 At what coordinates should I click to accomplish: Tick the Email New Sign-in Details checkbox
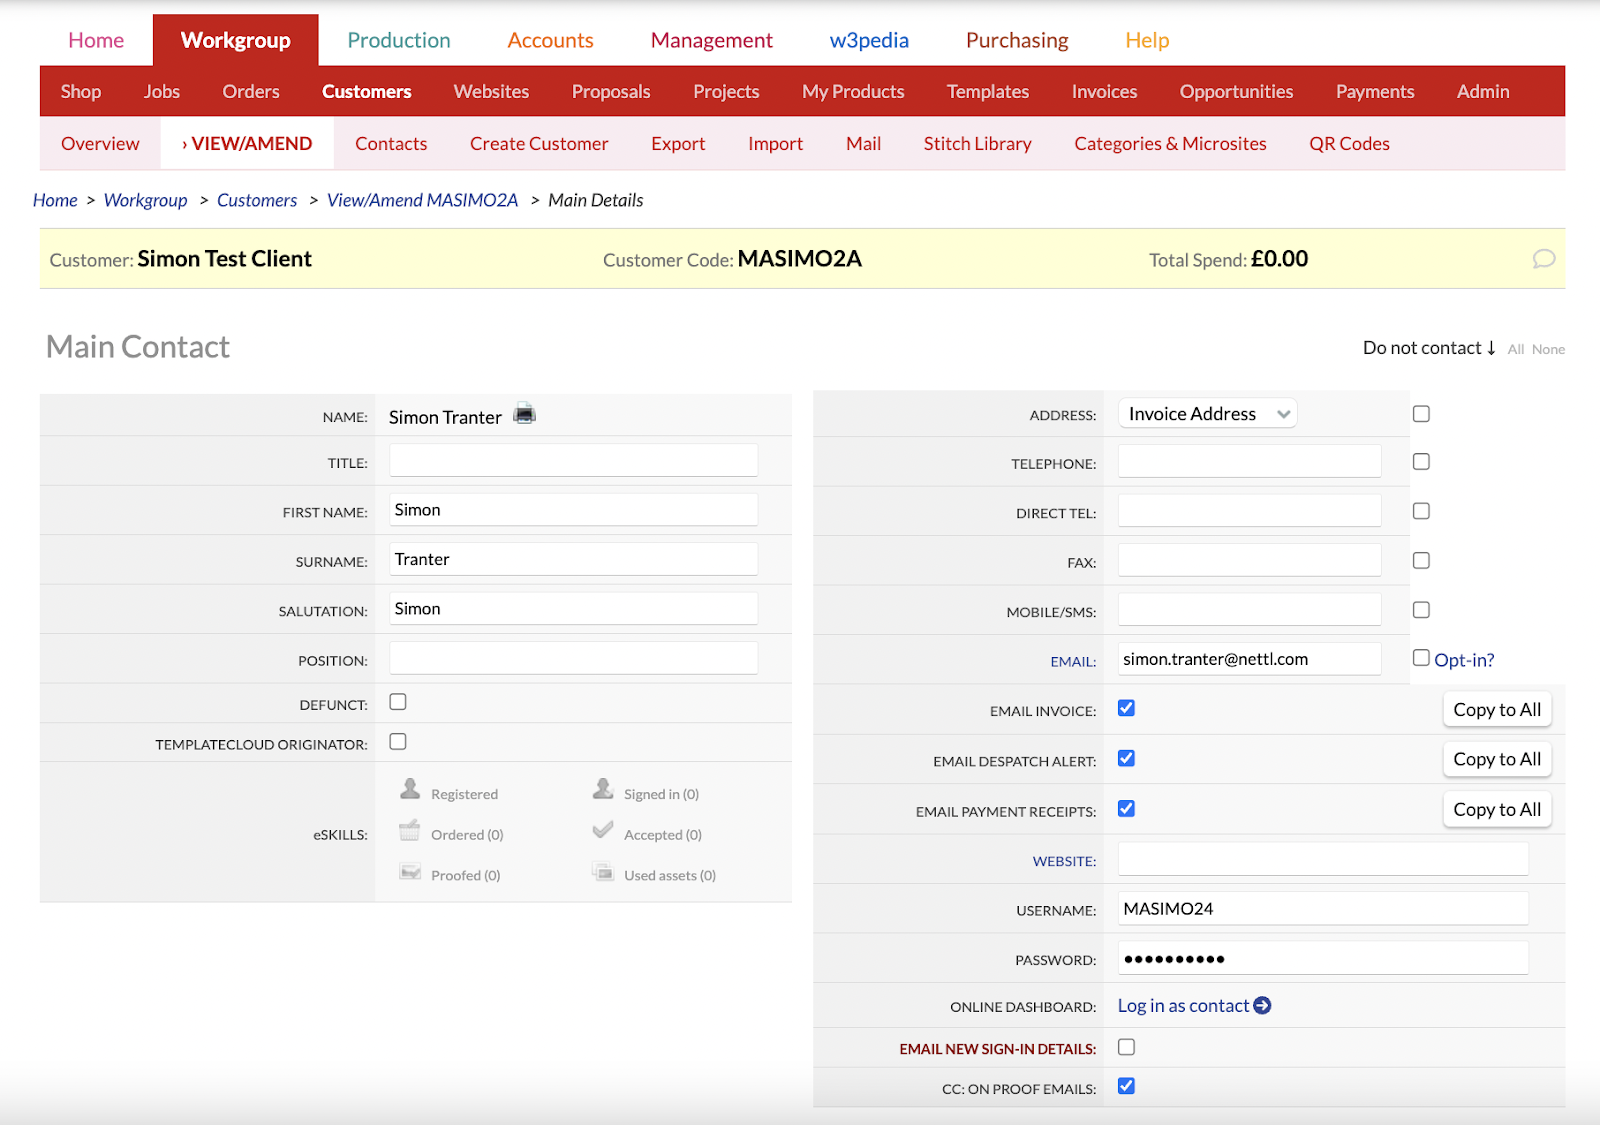coord(1126,1047)
